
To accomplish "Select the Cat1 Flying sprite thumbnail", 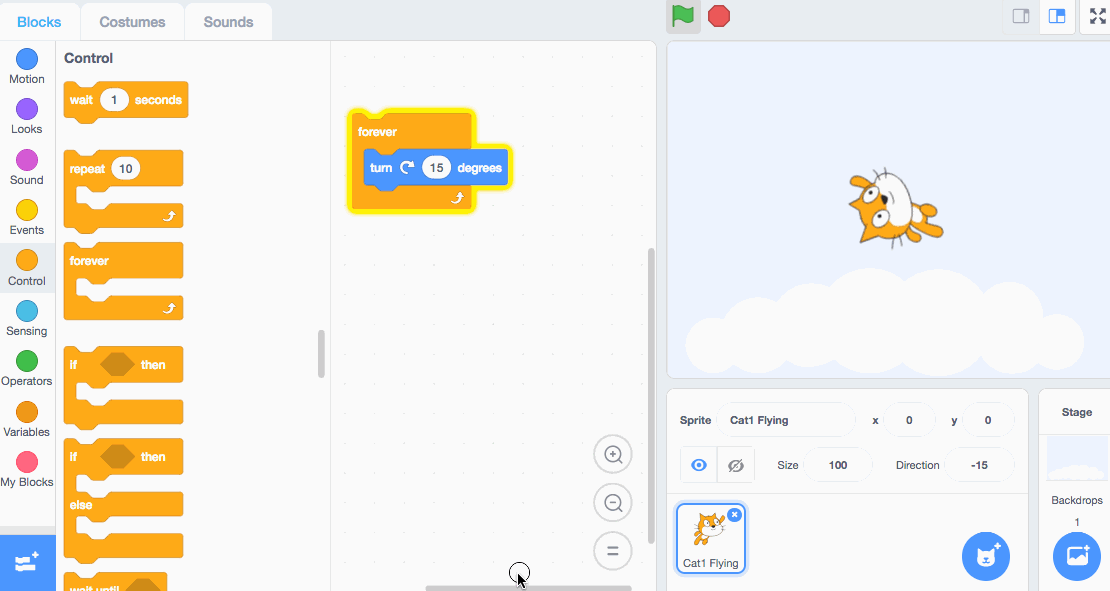I will click(711, 538).
